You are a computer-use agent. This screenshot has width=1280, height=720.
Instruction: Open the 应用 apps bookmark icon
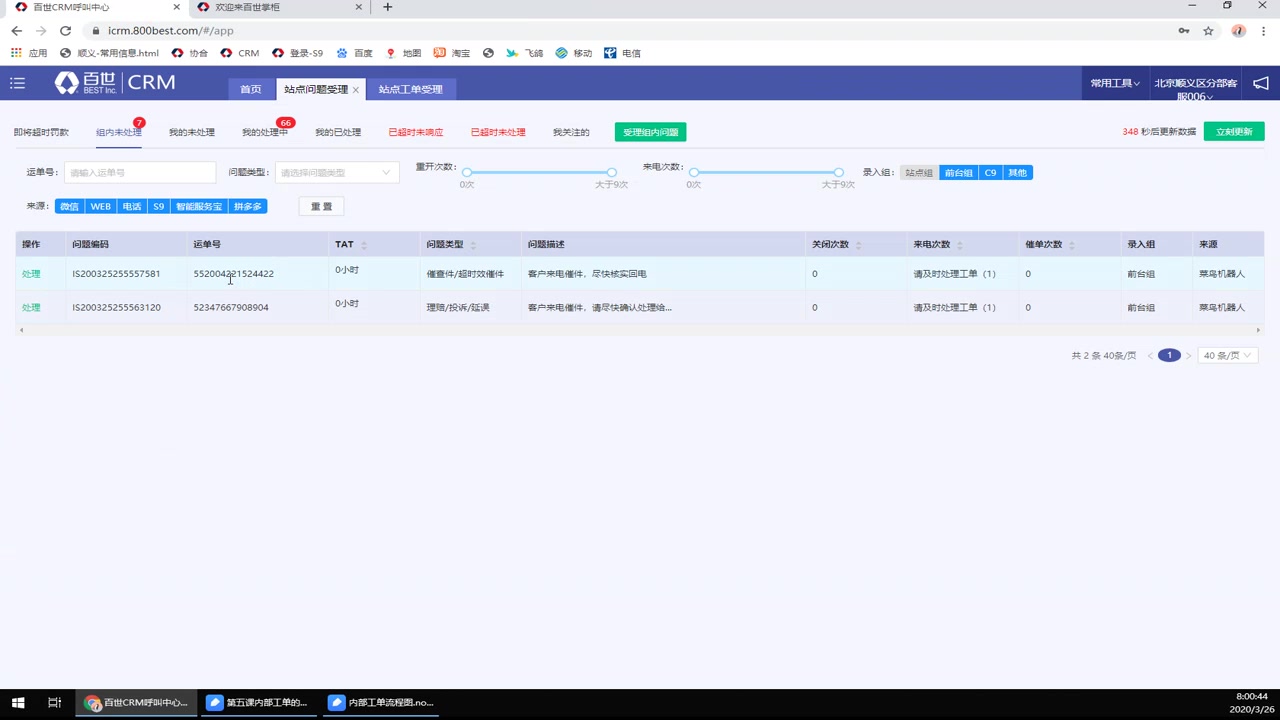(29, 53)
